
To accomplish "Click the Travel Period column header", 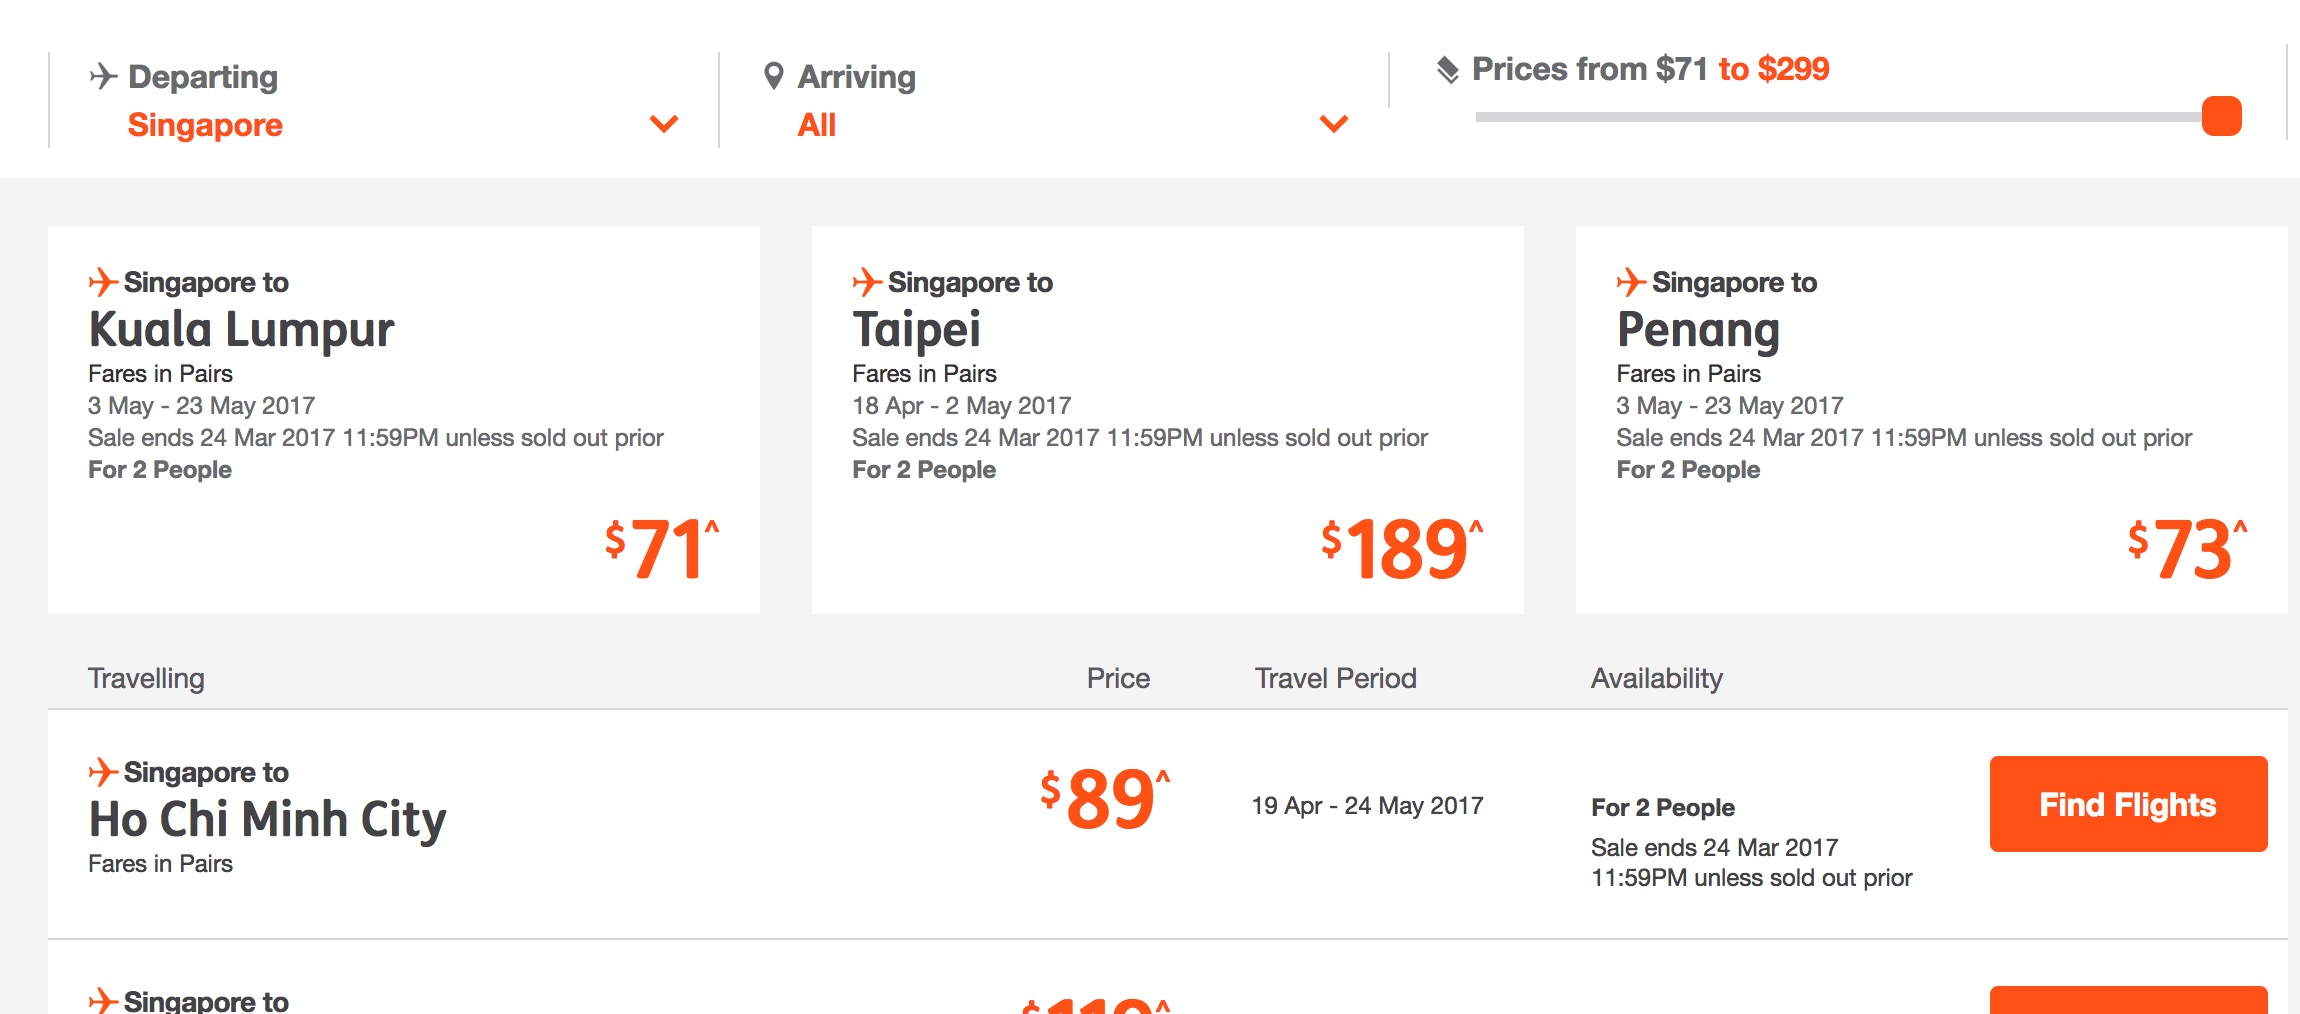I will [1335, 678].
